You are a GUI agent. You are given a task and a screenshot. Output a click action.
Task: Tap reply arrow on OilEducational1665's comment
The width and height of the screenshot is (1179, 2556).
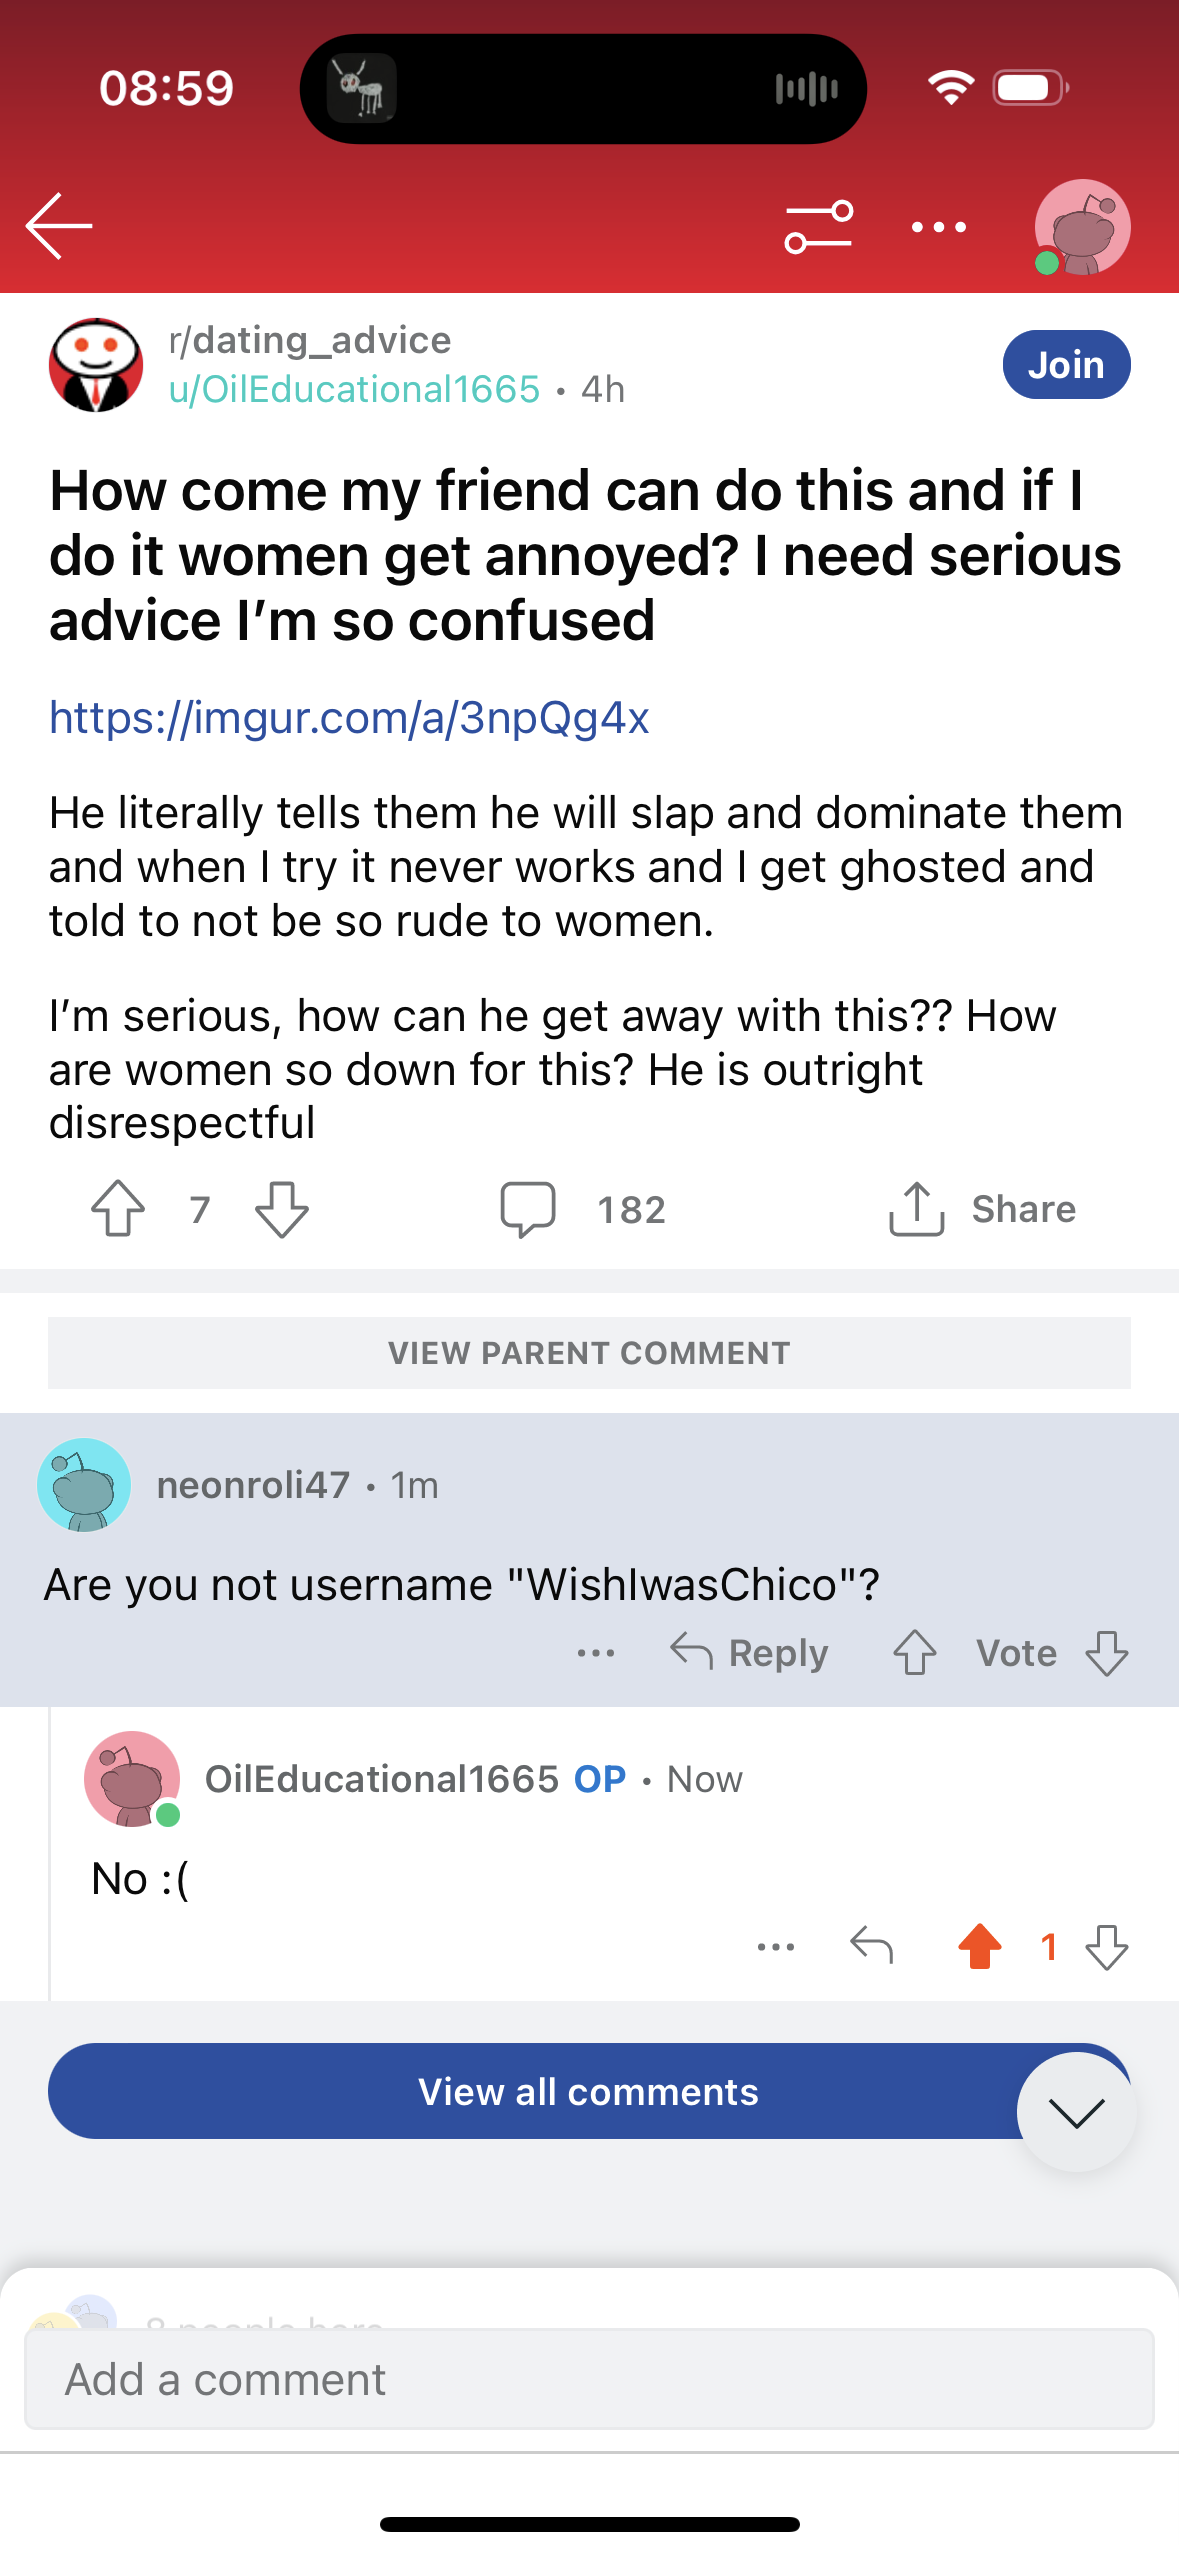[871, 1946]
